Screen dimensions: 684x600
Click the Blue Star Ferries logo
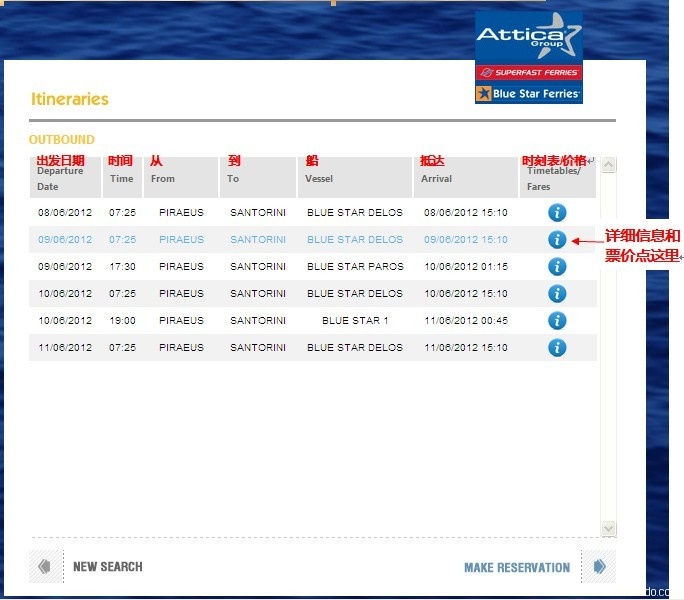tap(529, 93)
